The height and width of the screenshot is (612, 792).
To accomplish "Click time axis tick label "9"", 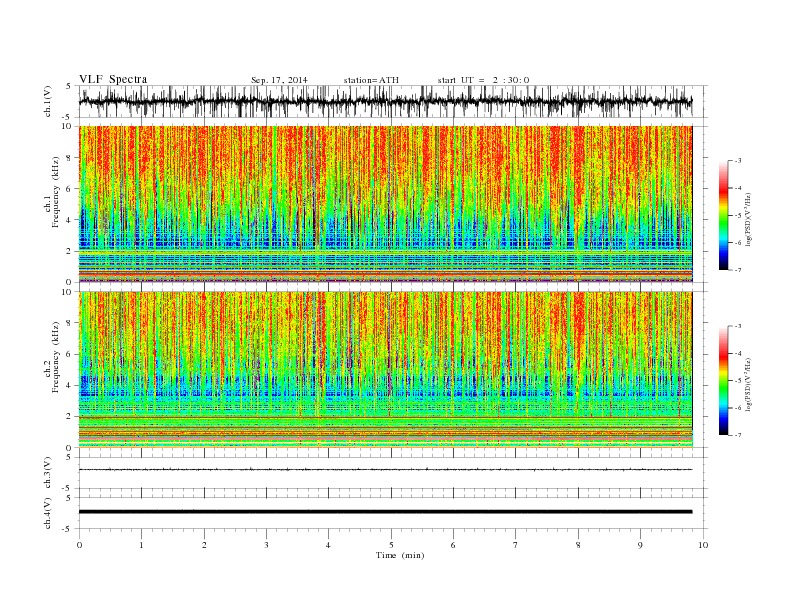I will coord(640,545).
